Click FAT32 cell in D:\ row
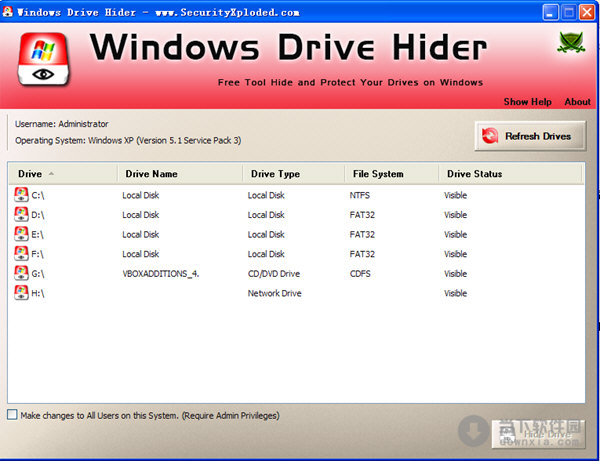Image resolution: width=600 pixels, height=461 pixels. tap(362, 215)
